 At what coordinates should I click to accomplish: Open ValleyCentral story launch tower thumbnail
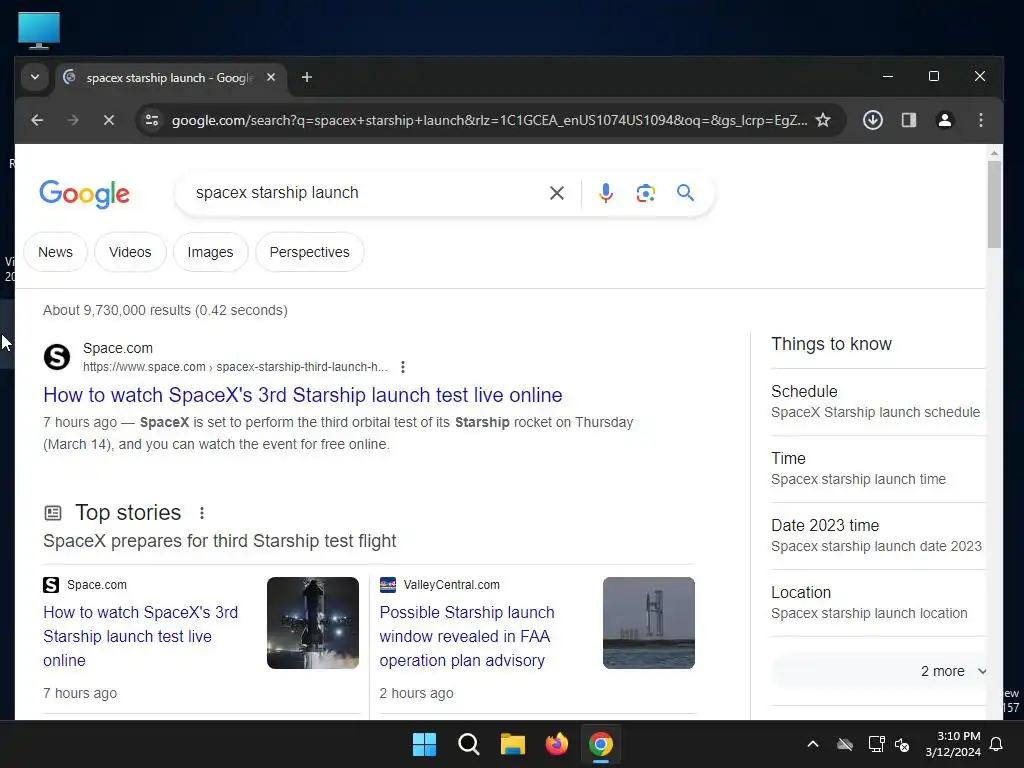coord(648,623)
